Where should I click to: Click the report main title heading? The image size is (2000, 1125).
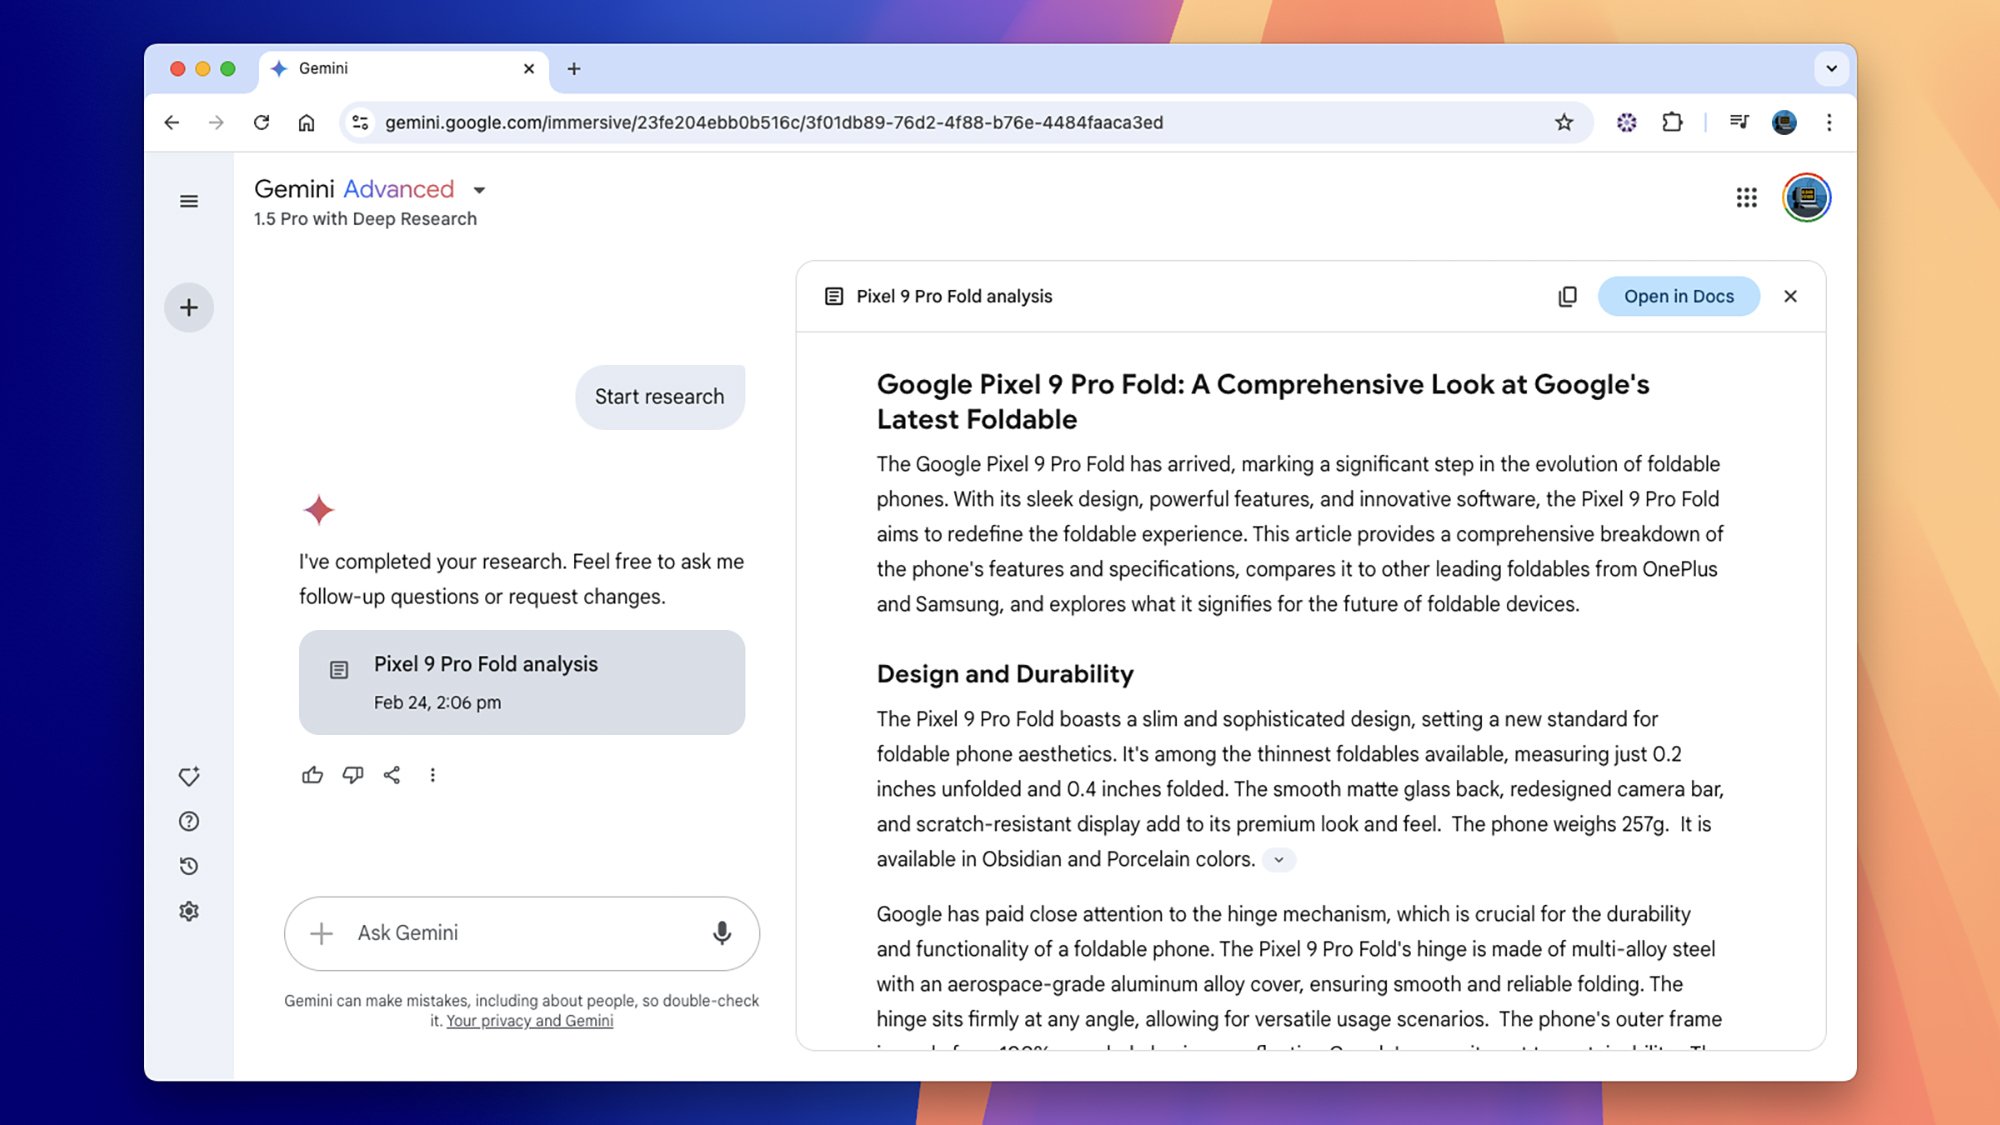1263,402
